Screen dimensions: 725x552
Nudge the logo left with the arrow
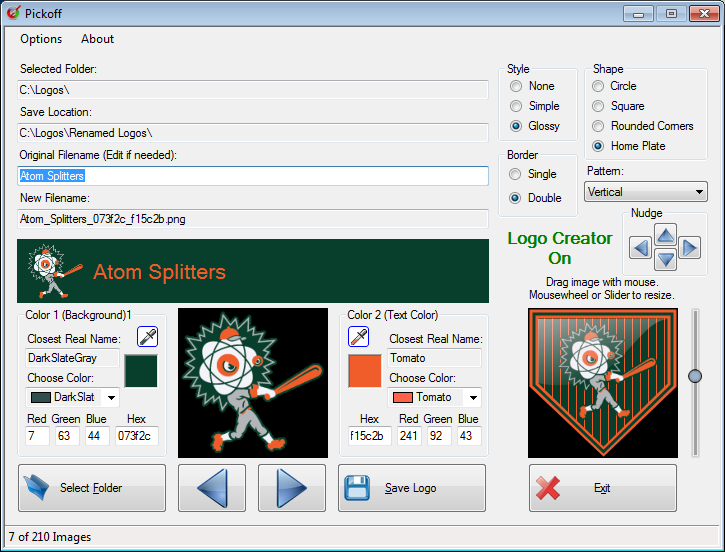click(x=641, y=248)
